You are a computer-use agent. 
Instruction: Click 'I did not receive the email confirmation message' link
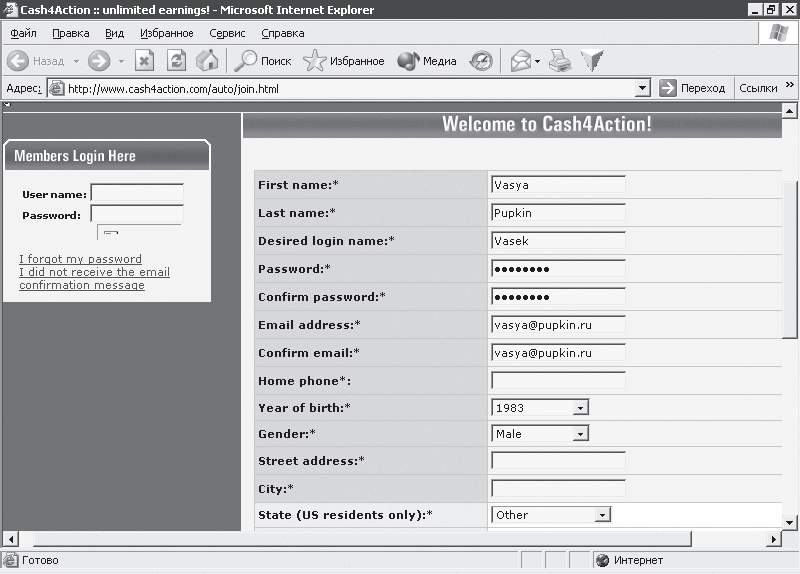coord(94,279)
